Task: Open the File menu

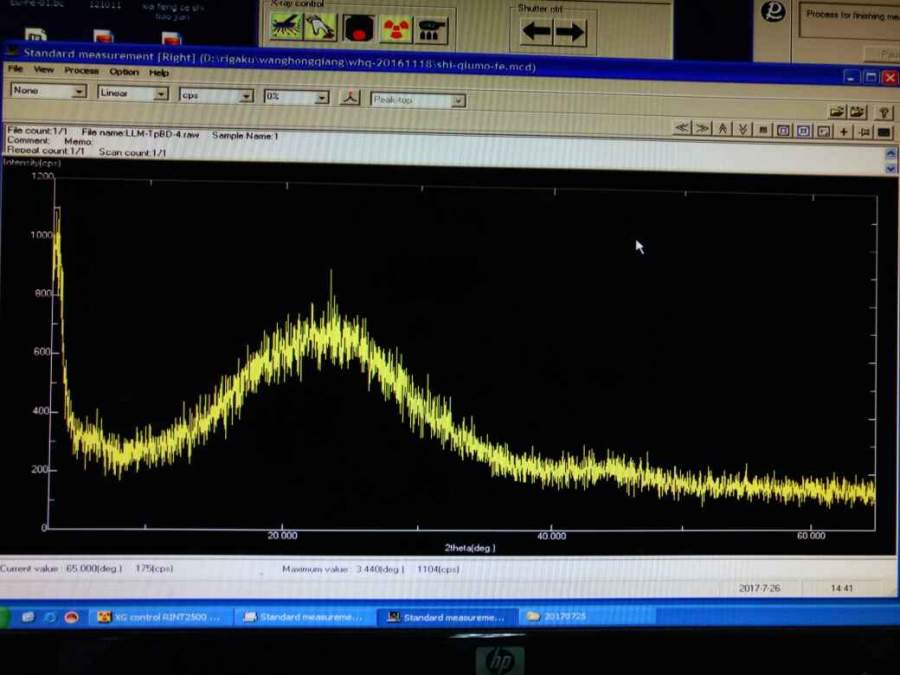Action: (15, 69)
